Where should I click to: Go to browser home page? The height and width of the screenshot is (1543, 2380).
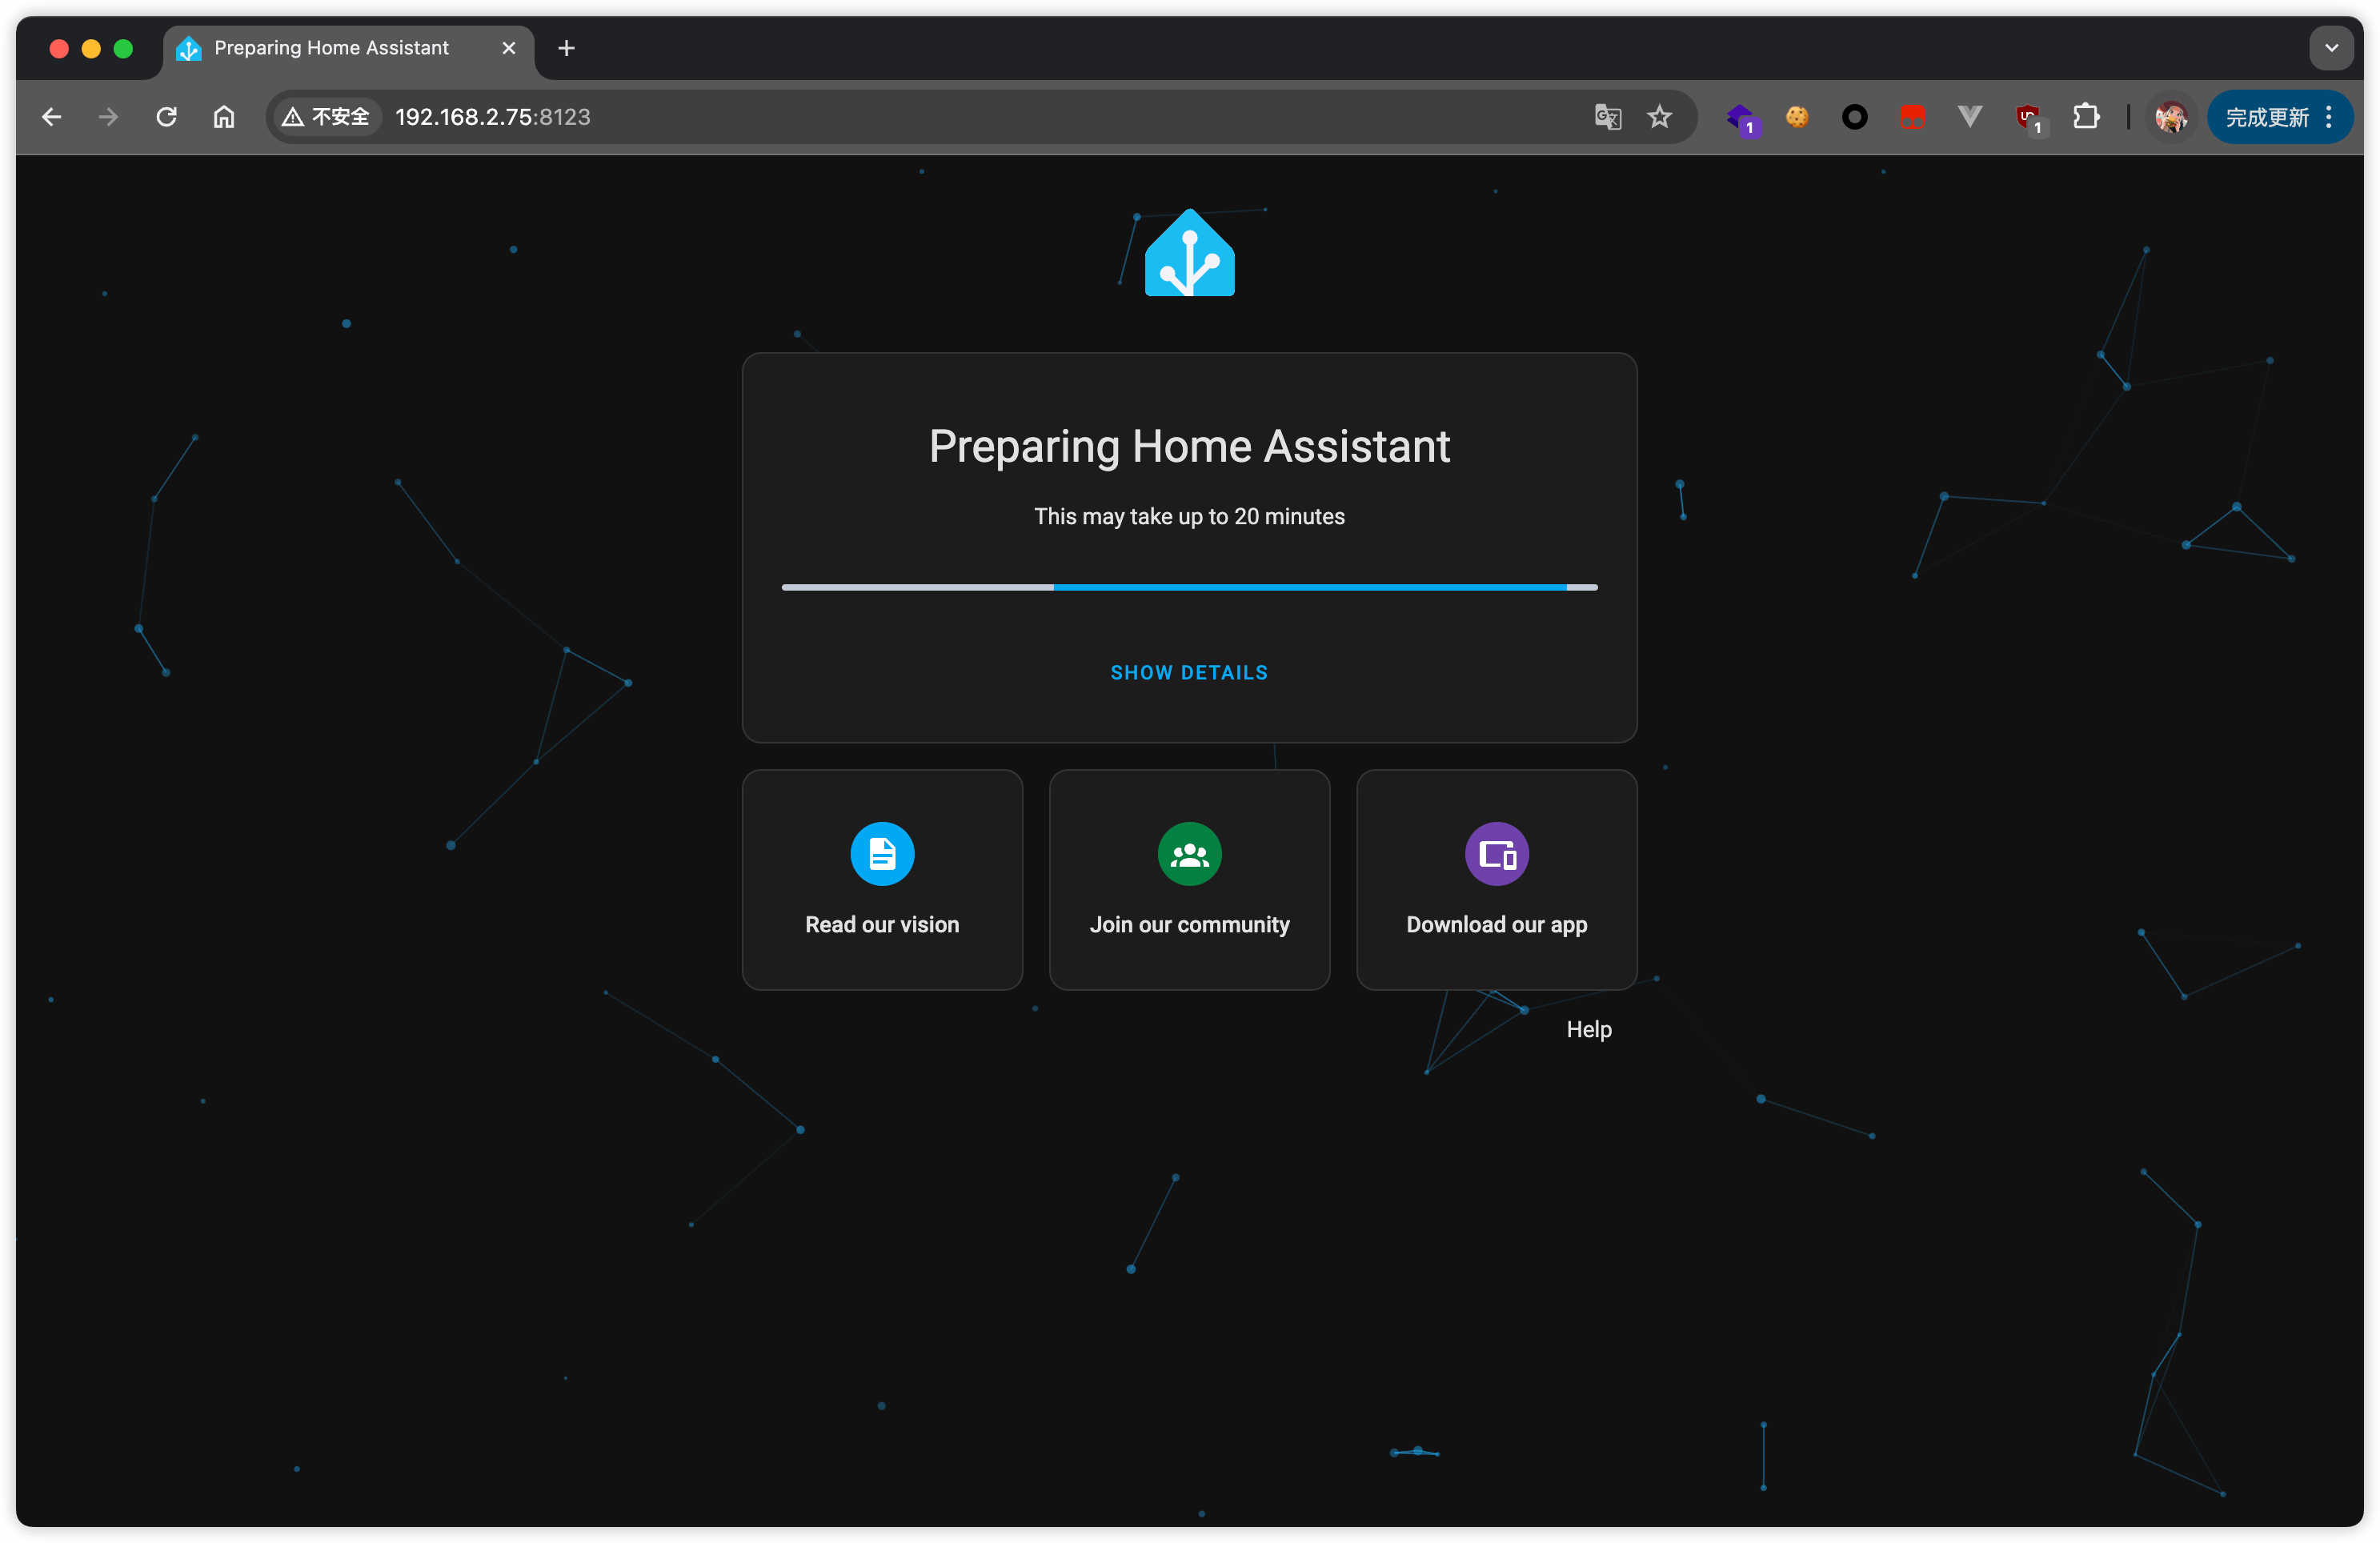click(x=224, y=117)
